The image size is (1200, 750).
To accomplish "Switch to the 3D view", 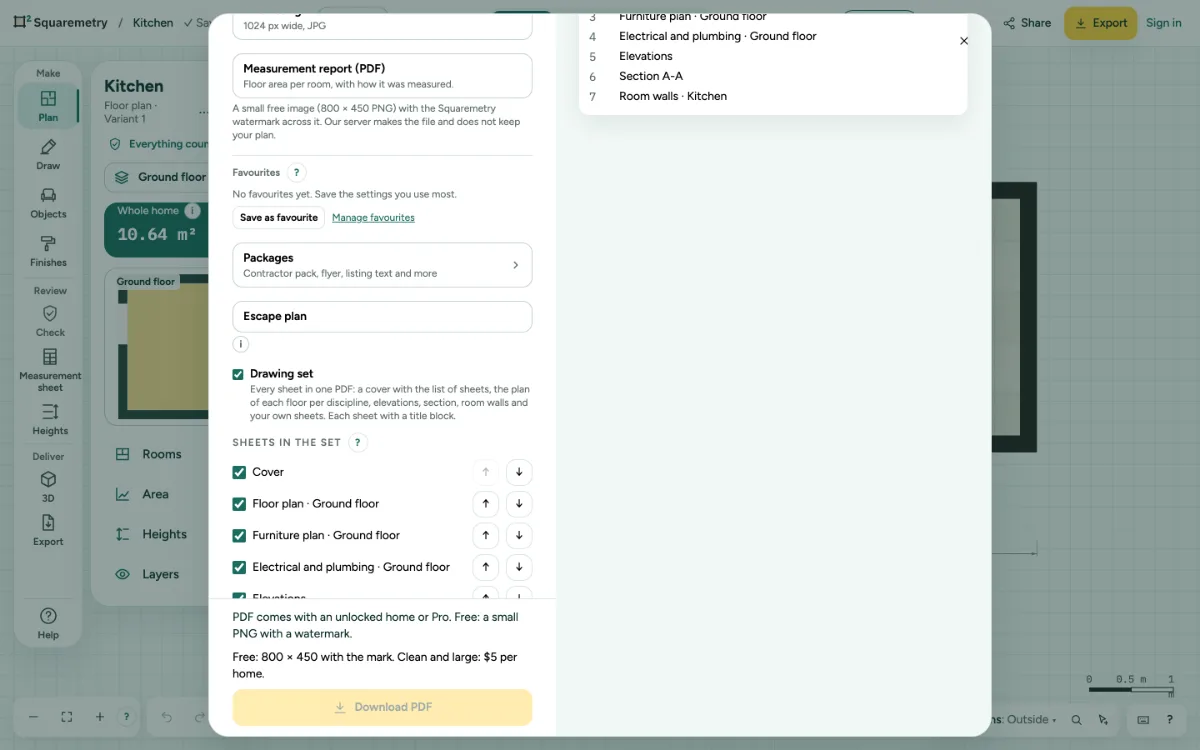I will (48, 487).
